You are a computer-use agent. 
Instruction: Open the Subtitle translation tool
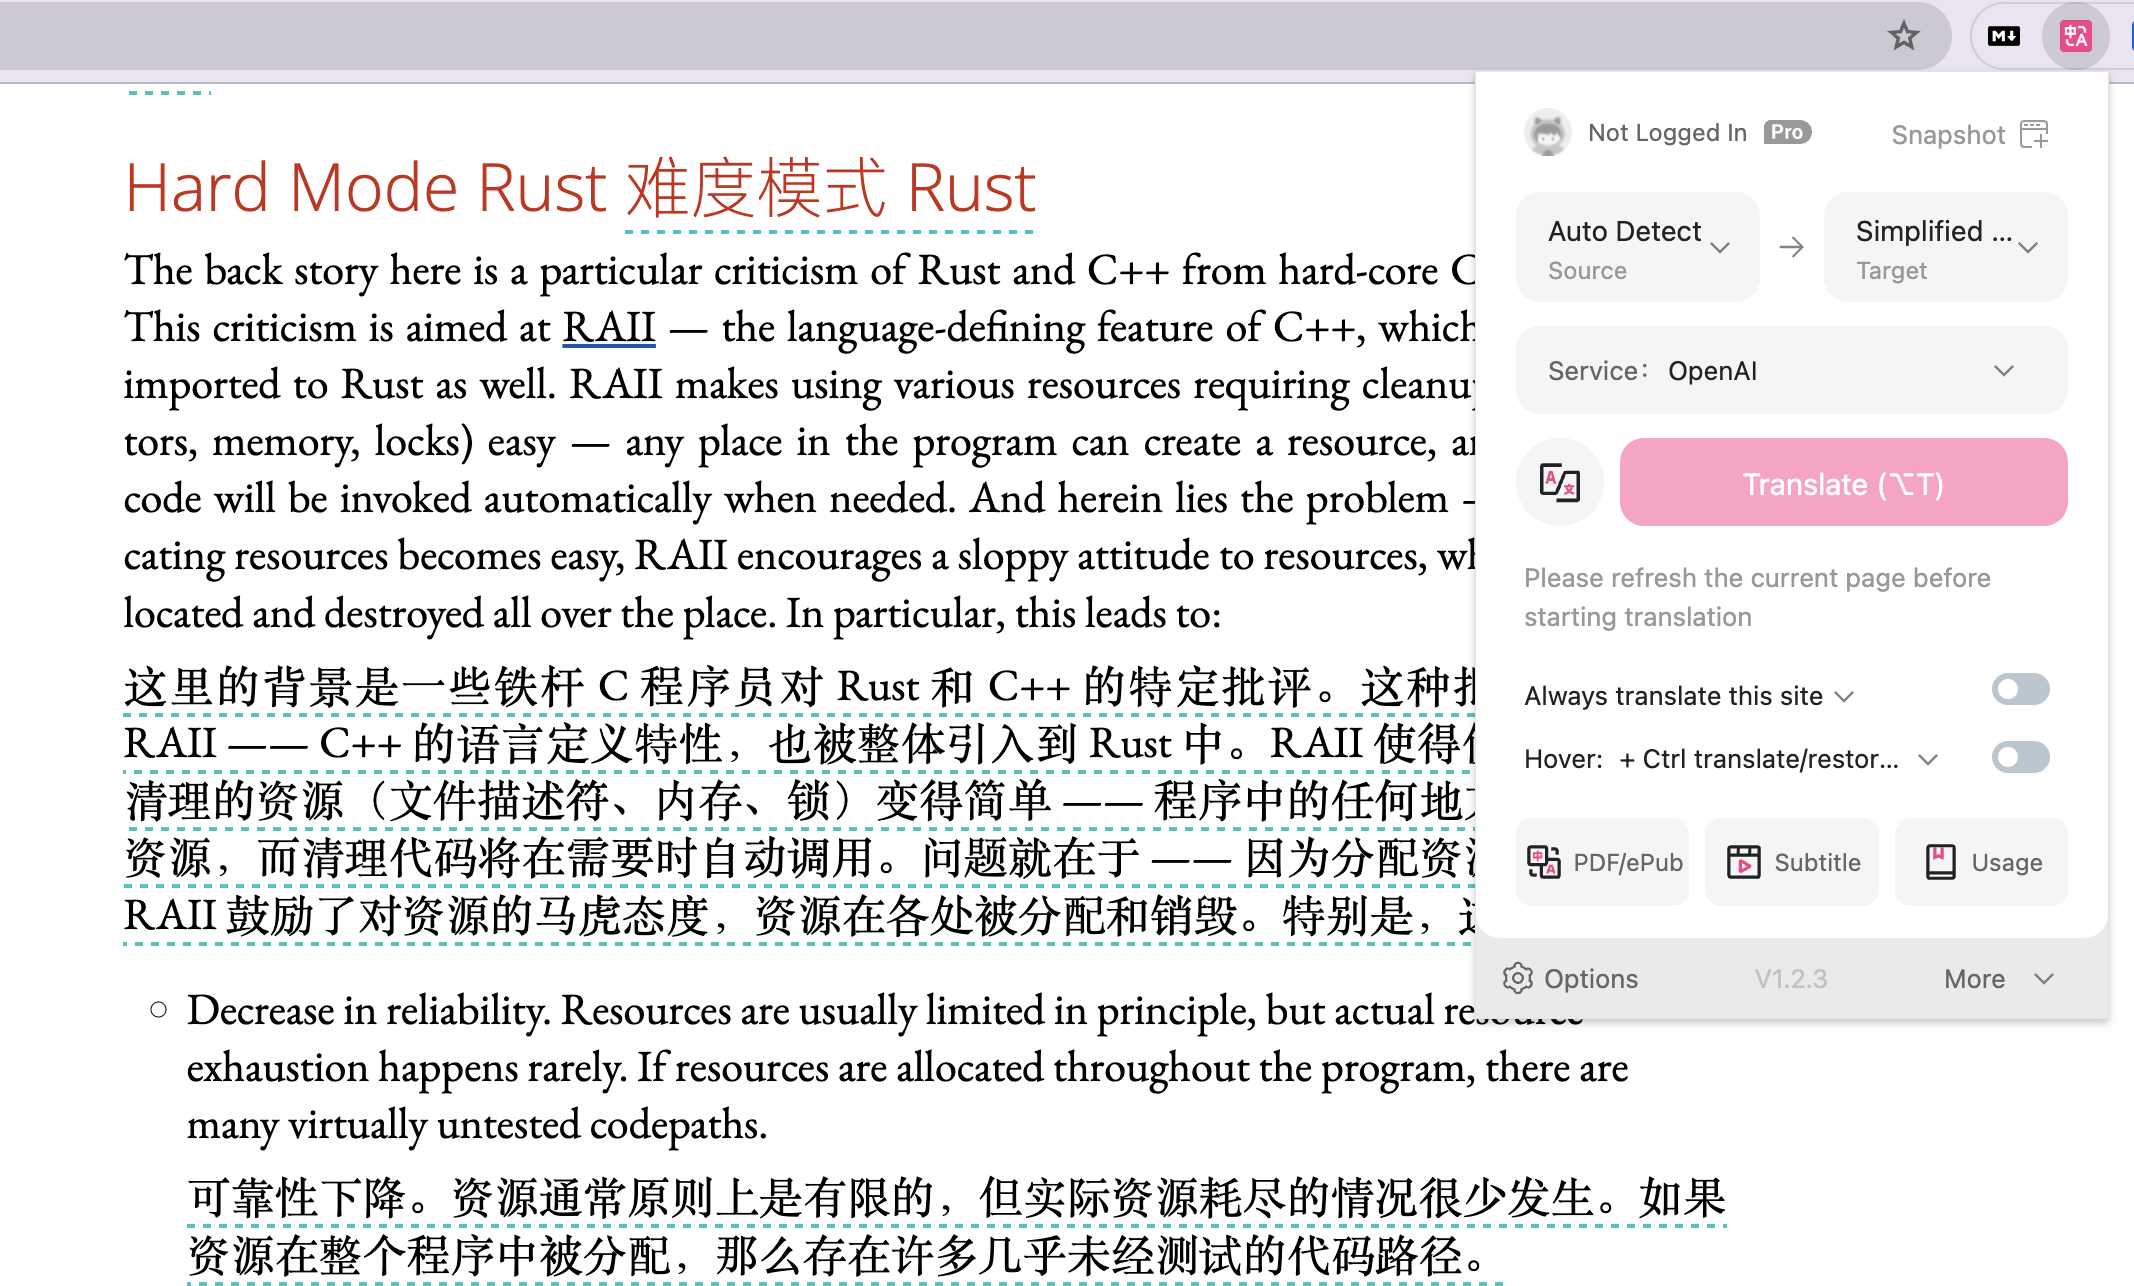pyautogui.click(x=1792, y=862)
